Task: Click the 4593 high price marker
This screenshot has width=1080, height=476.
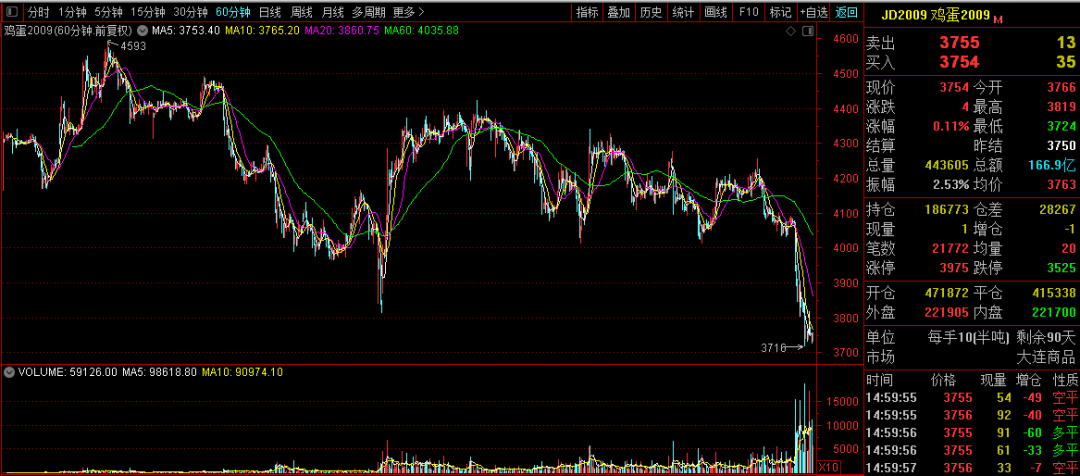Action: (134, 46)
